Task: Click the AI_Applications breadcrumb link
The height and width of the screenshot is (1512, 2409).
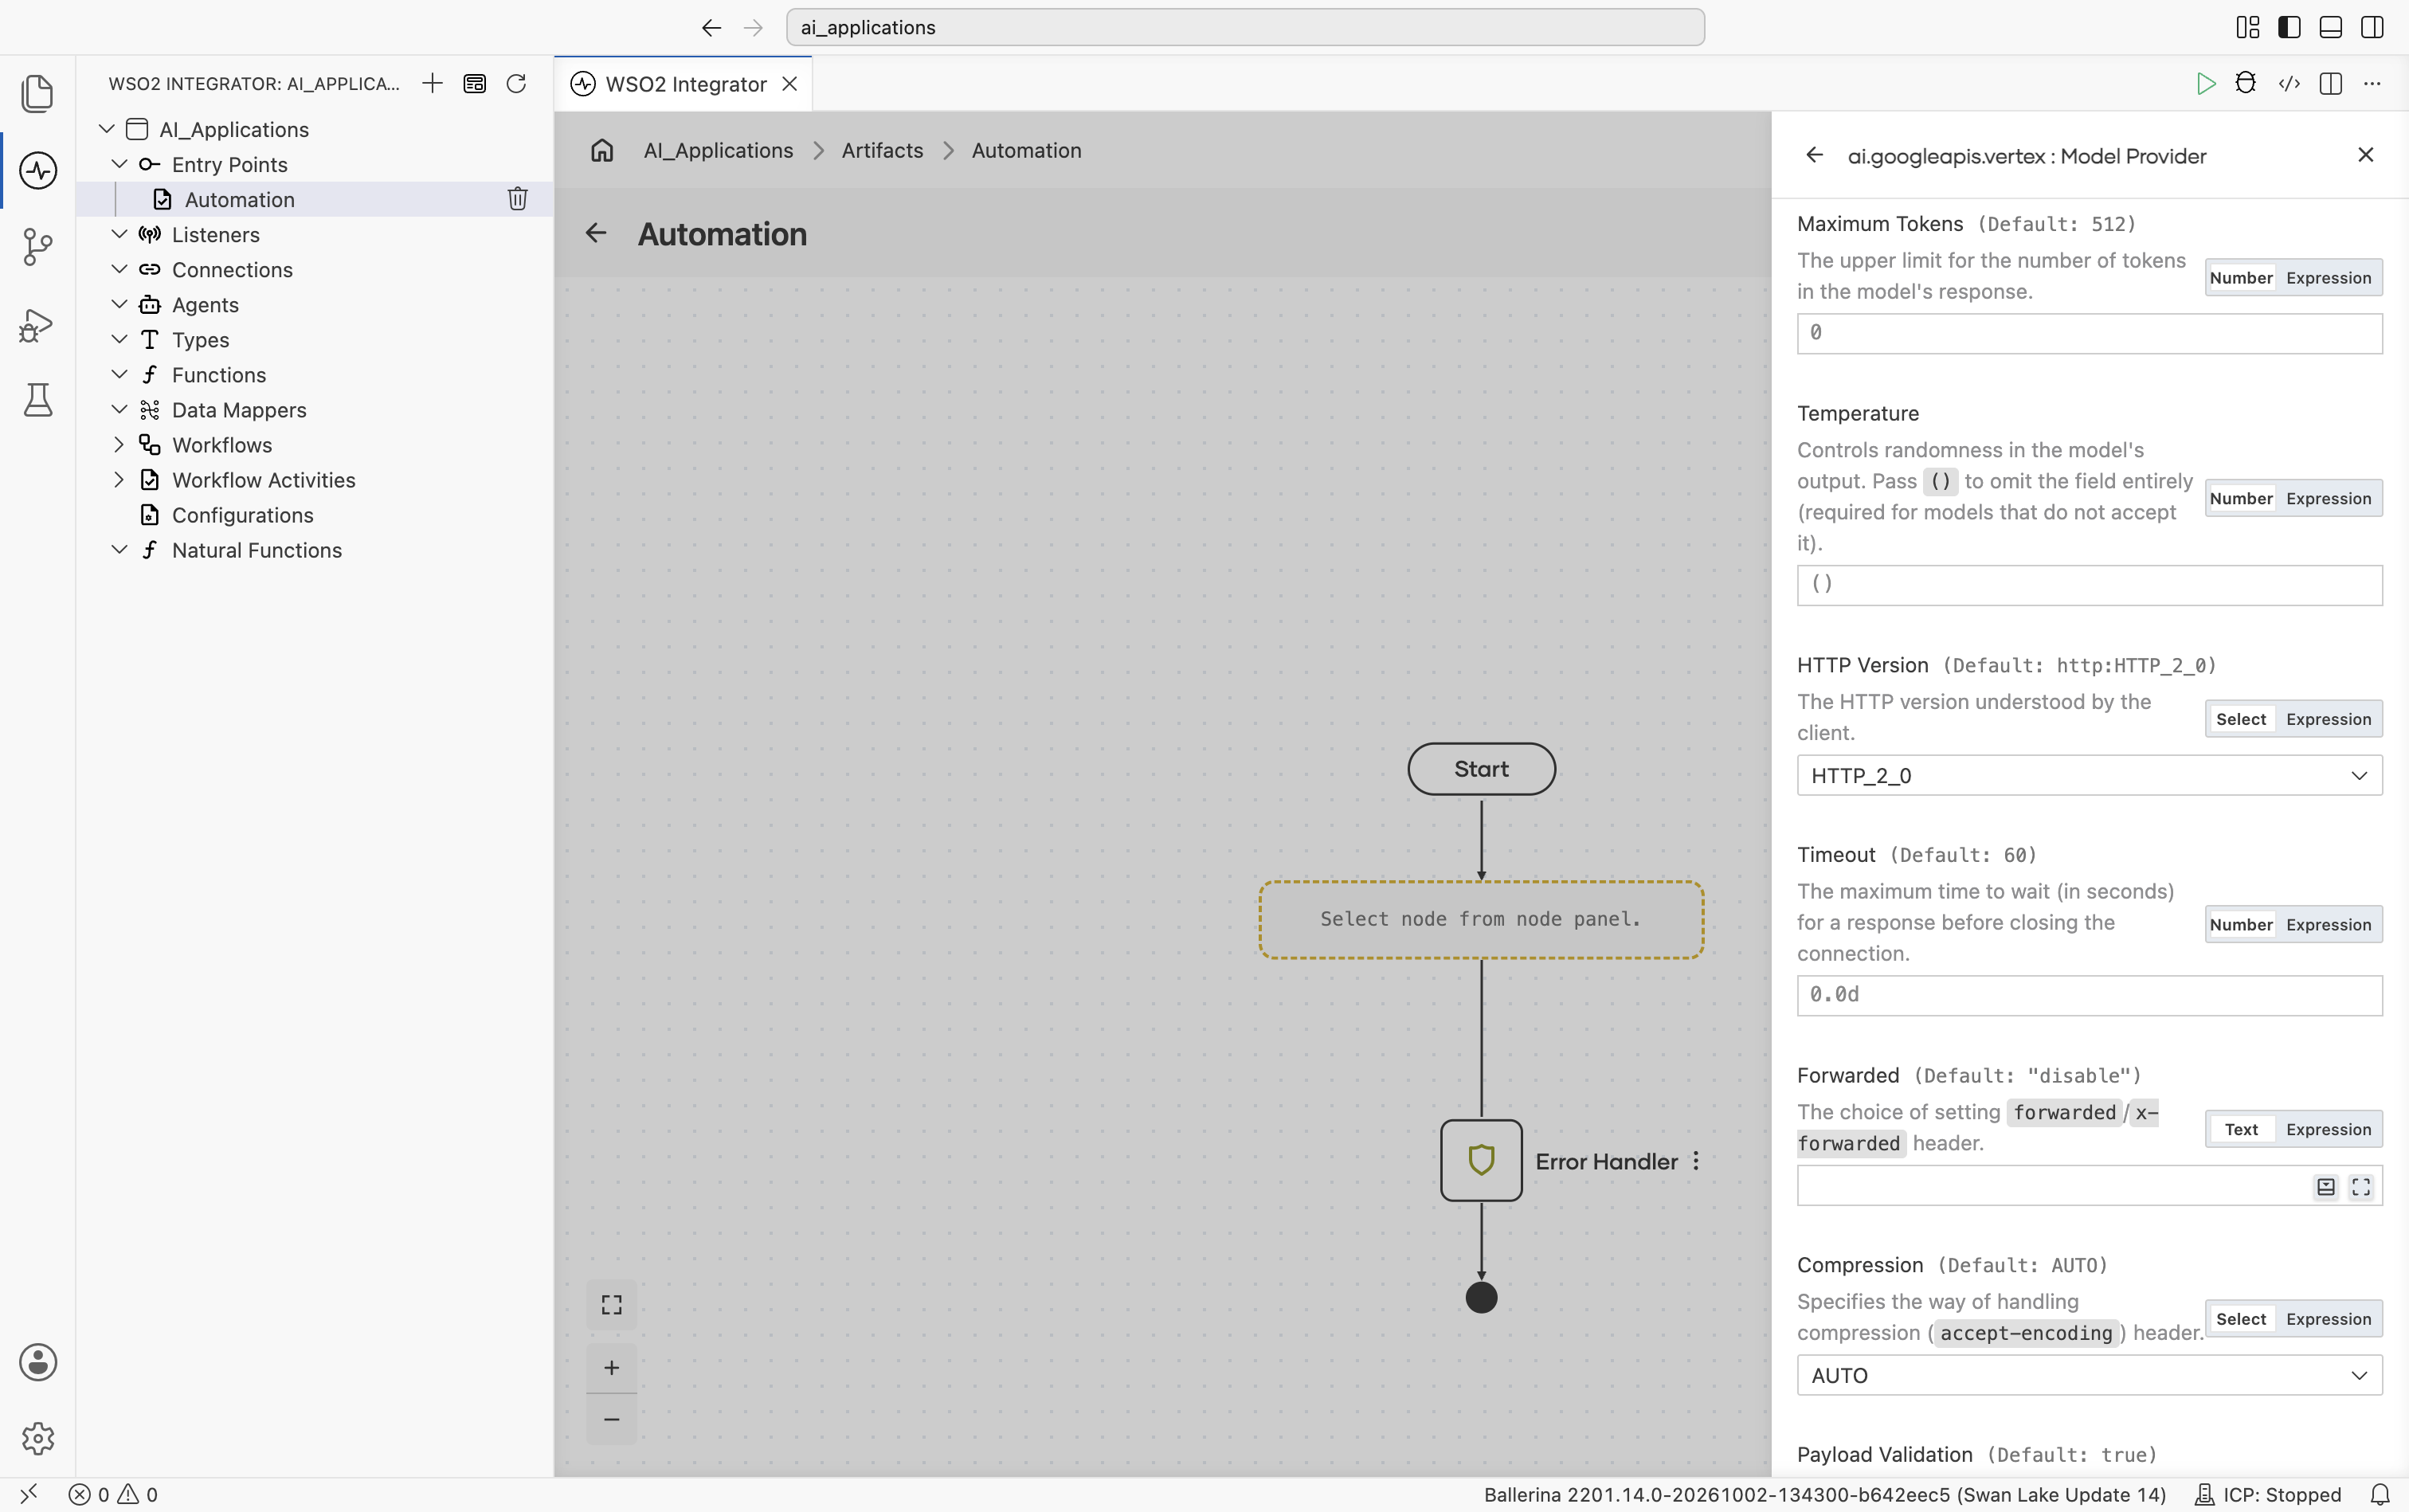Action: click(x=718, y=150)
